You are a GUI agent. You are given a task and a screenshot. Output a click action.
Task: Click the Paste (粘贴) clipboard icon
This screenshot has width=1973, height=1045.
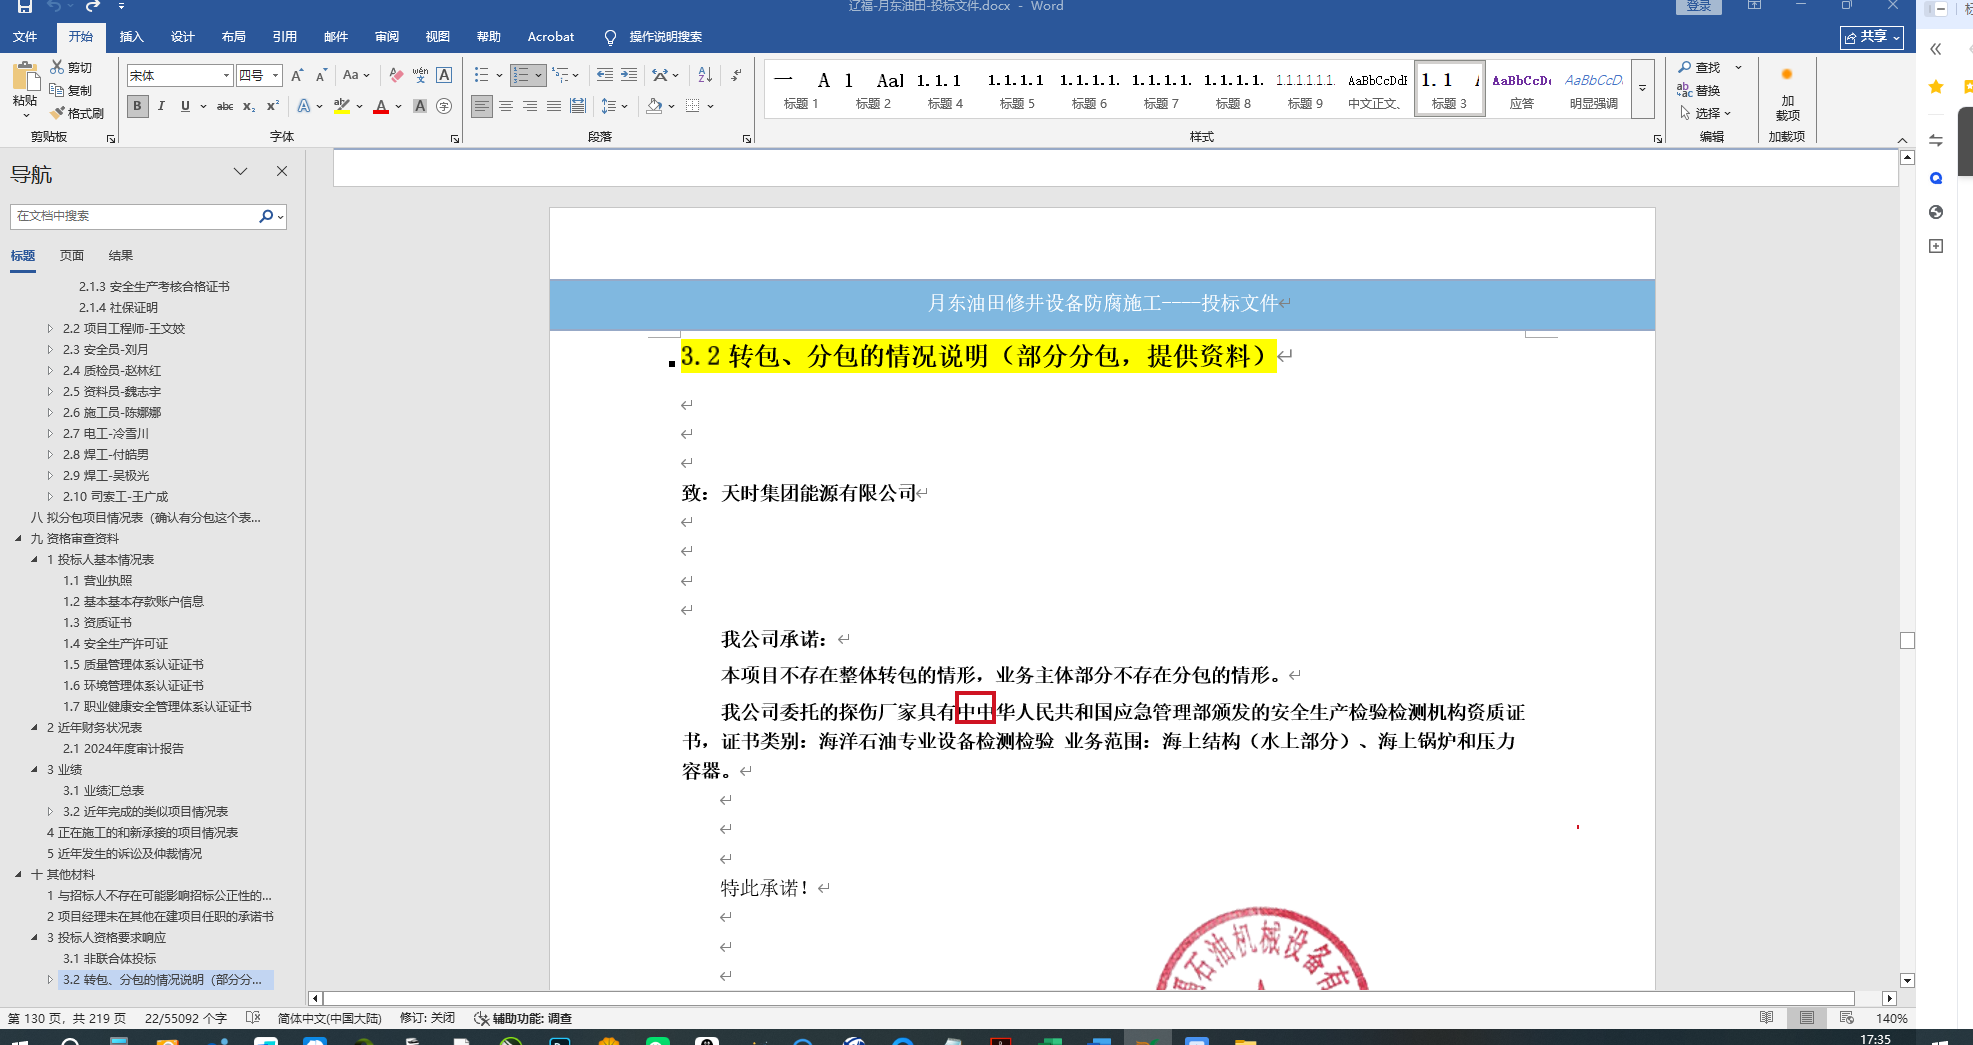pyautogui.click(x=25, y=78)
